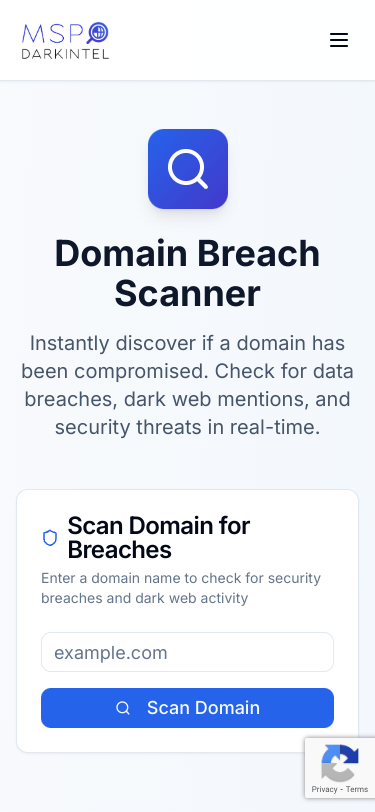Viewport: 375px width, 812px height.
Task: Click the shield icon beside Scan Domain heading
Action: pos(50,538)
